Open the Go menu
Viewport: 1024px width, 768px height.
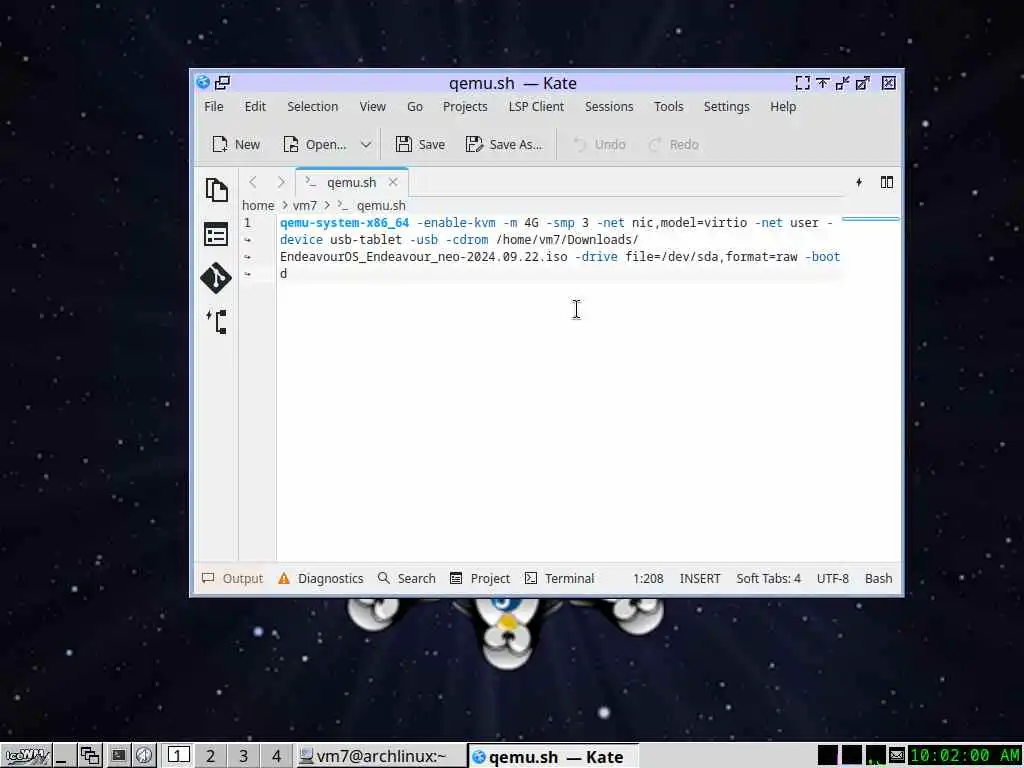pos(415,106)
